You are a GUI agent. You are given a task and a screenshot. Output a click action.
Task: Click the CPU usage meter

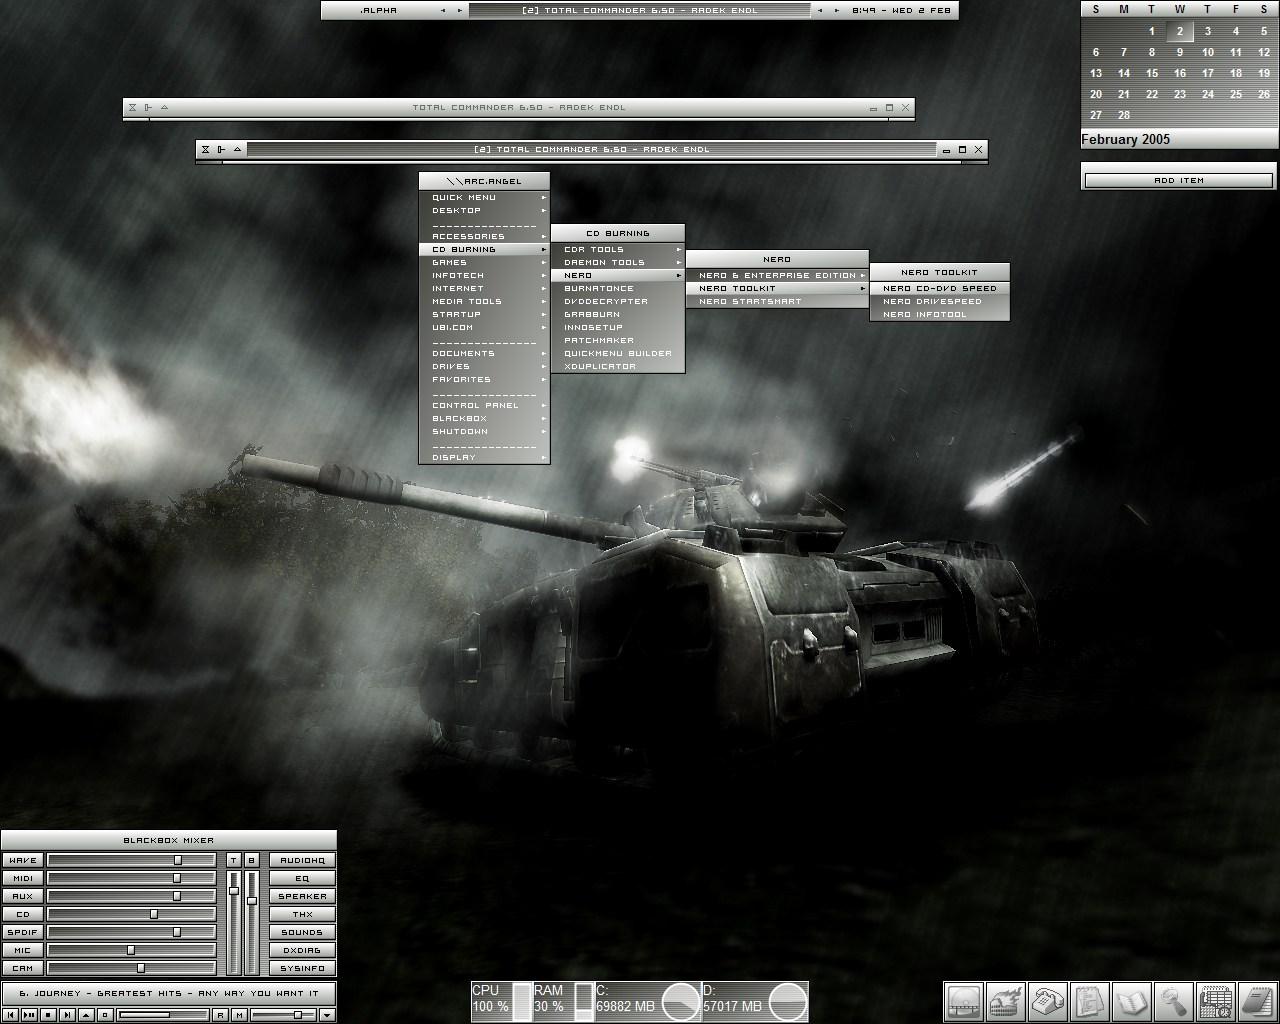[x=501, y=1001]
